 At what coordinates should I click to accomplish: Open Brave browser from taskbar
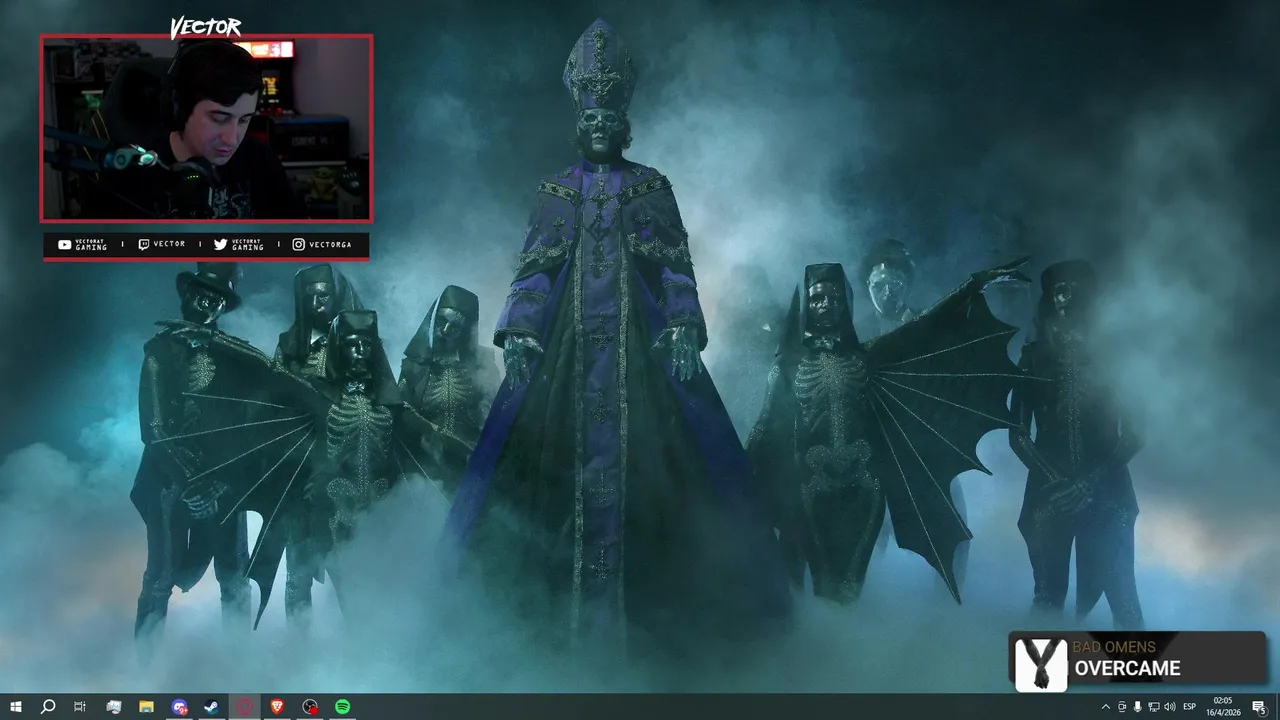click(x=277, y=707)
